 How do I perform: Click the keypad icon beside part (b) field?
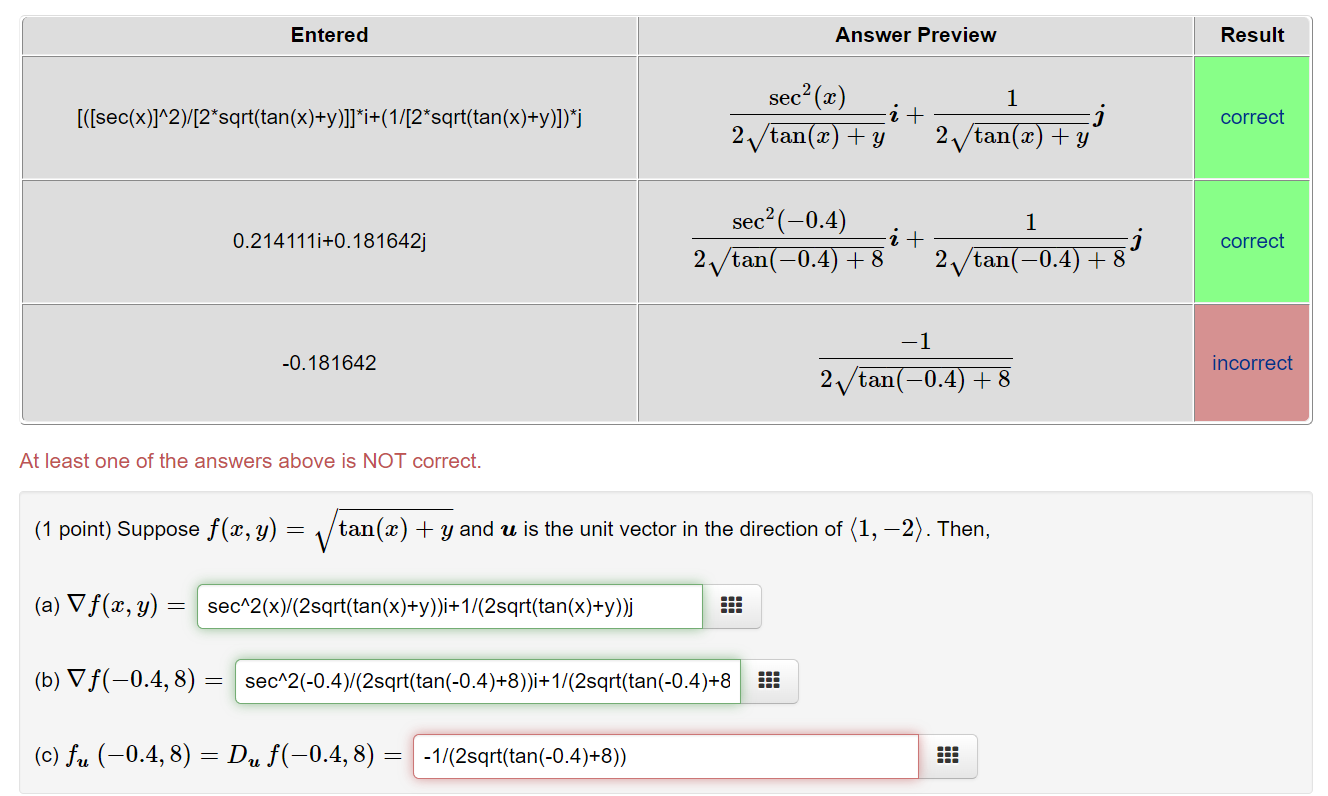(x=770, y=681)
